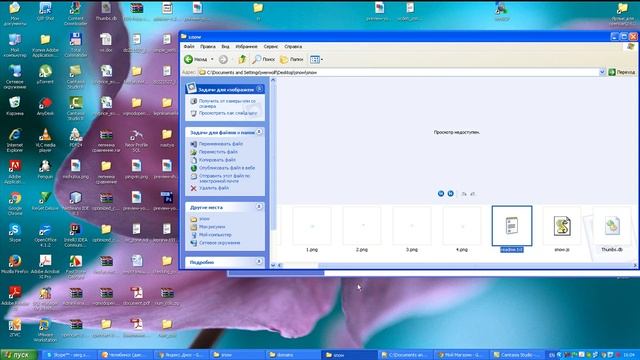Click the Удалить файл link

[x=213, y=188]
